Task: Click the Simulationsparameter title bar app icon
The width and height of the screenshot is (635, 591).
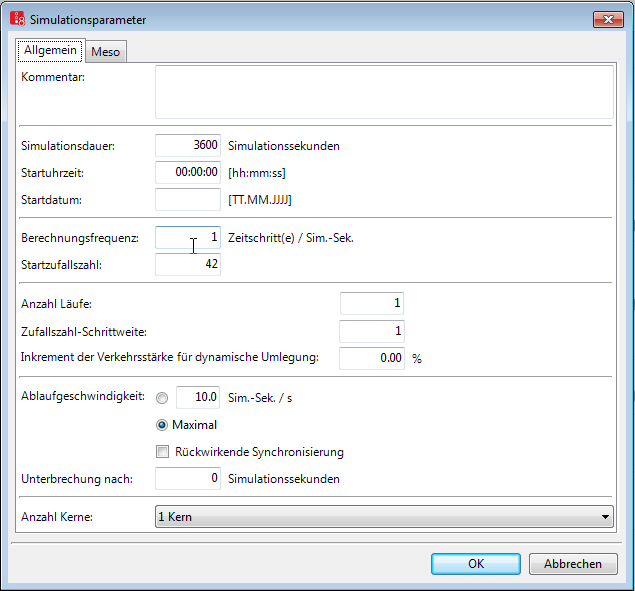Action: coord(17,19)
